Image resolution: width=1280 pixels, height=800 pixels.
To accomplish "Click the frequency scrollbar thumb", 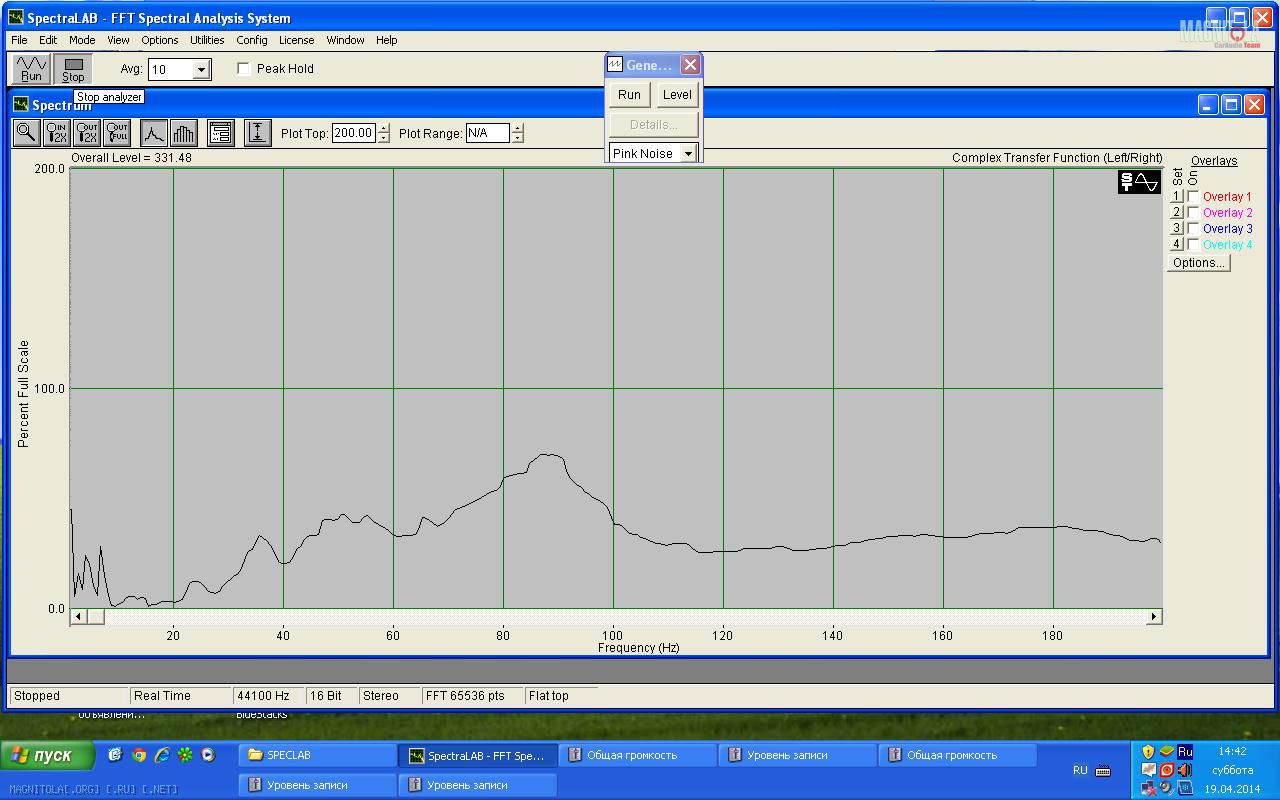I will point(95,616).
